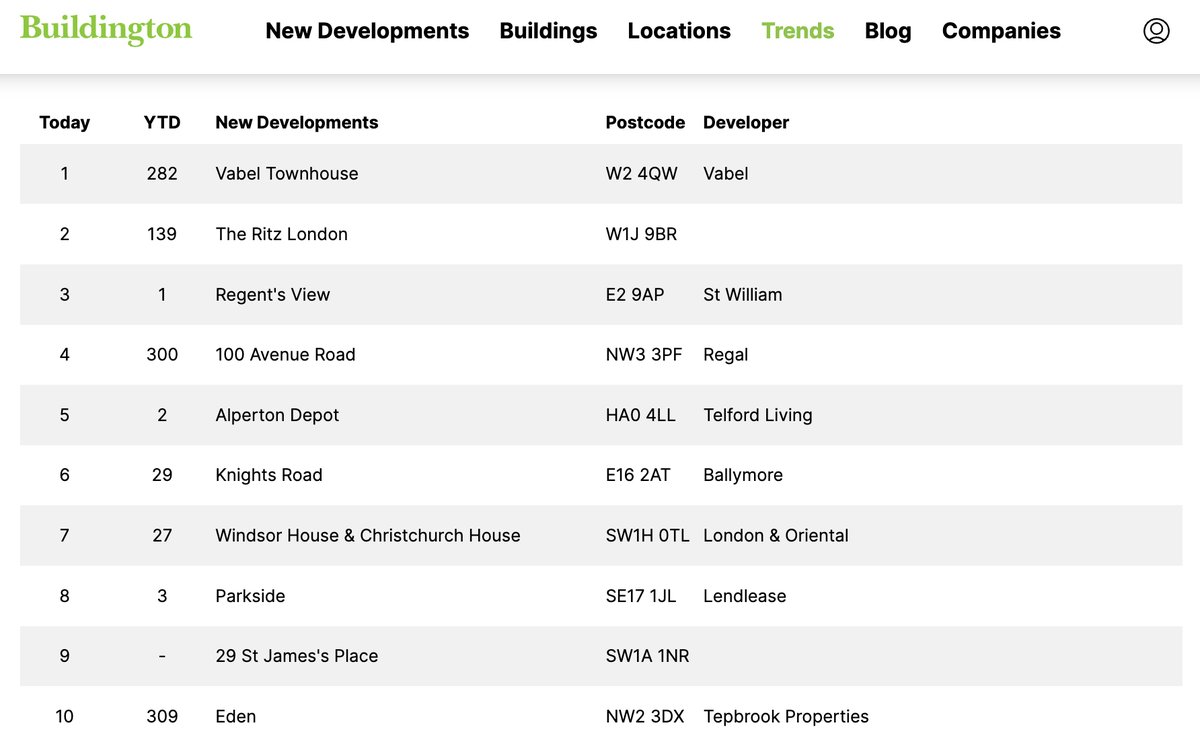Click developer Tepbrook Properties

786,717
